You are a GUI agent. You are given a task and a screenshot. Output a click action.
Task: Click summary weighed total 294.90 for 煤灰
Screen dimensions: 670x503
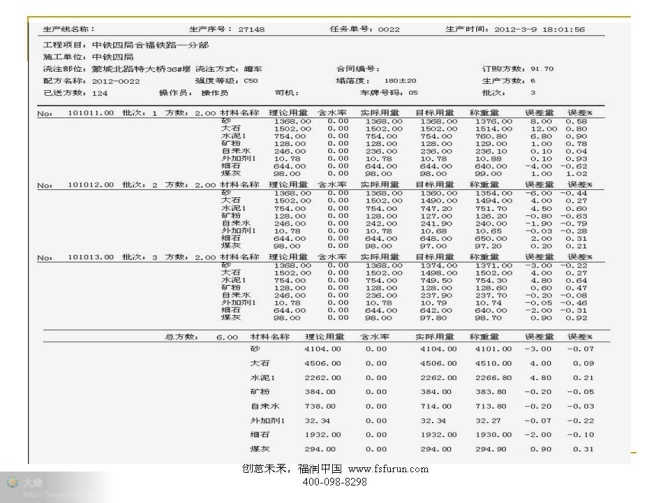491,450
